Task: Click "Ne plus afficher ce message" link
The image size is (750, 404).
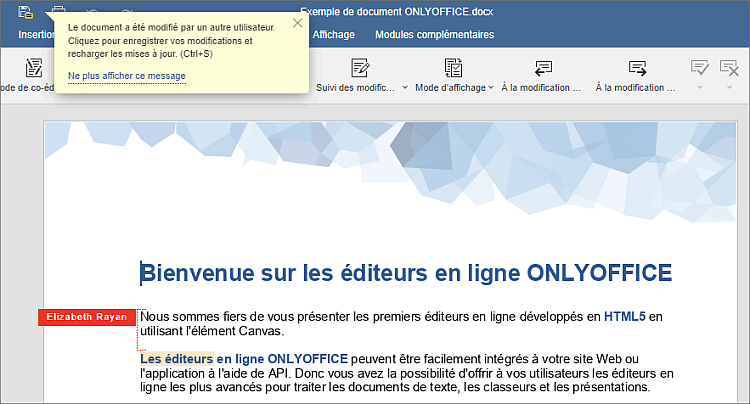Action: 126,76
